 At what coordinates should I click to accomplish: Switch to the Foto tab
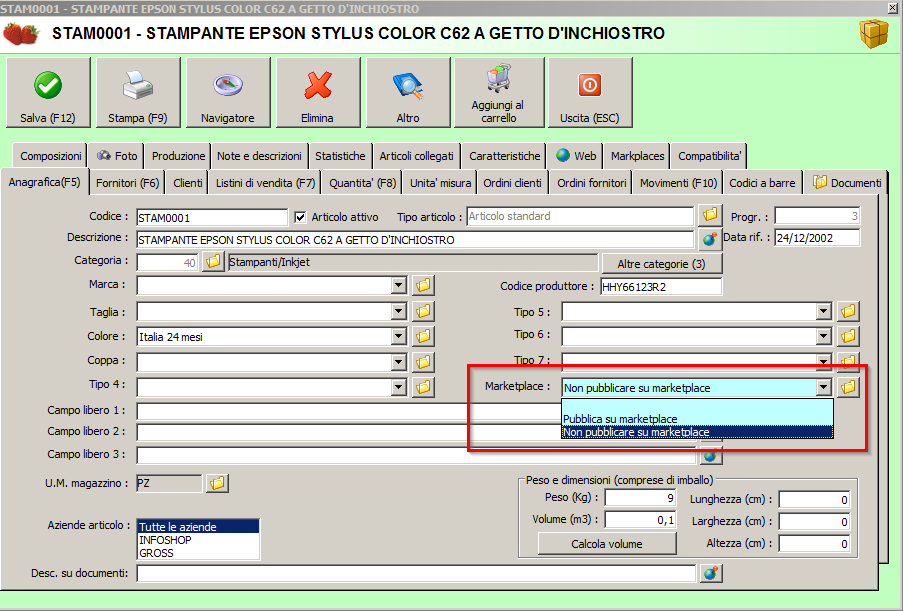pos(117,155)
